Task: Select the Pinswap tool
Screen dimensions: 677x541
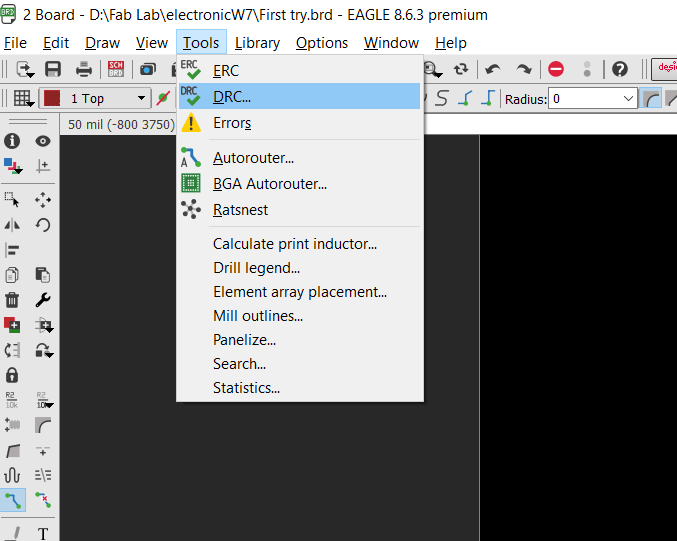Action: tap(12, 350)
